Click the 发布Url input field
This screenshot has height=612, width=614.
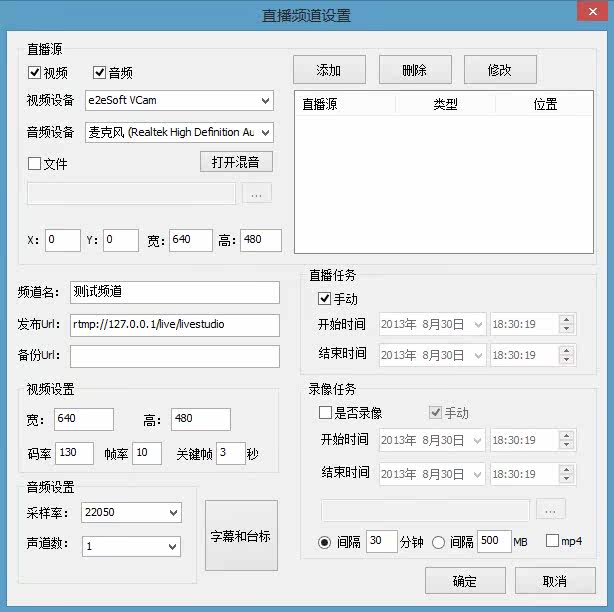click(175, 325)
